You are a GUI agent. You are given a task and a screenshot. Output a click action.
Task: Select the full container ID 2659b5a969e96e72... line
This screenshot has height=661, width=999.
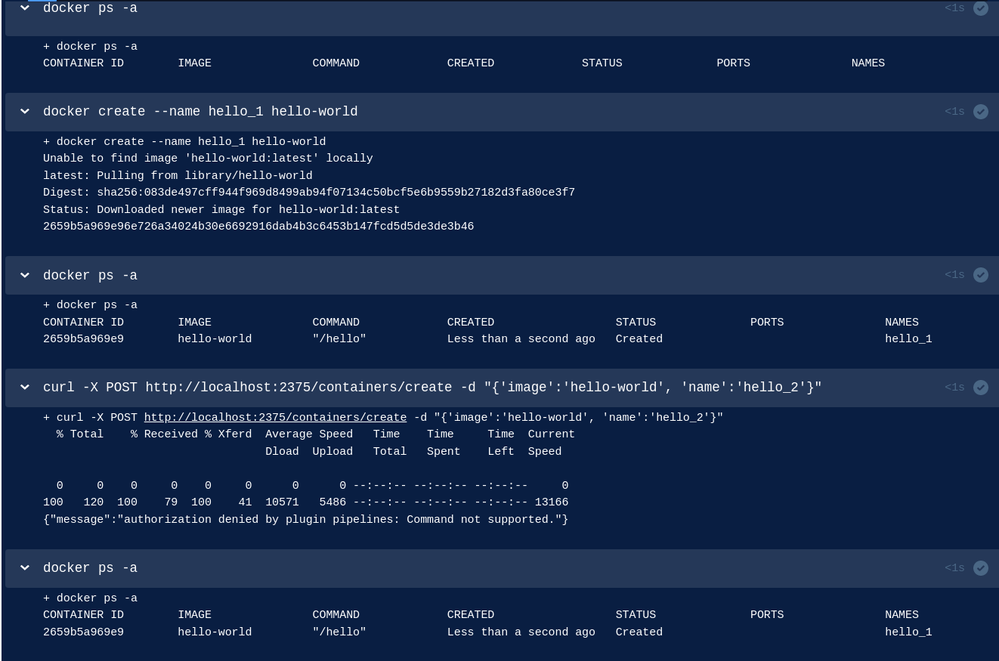coord(258,226)
